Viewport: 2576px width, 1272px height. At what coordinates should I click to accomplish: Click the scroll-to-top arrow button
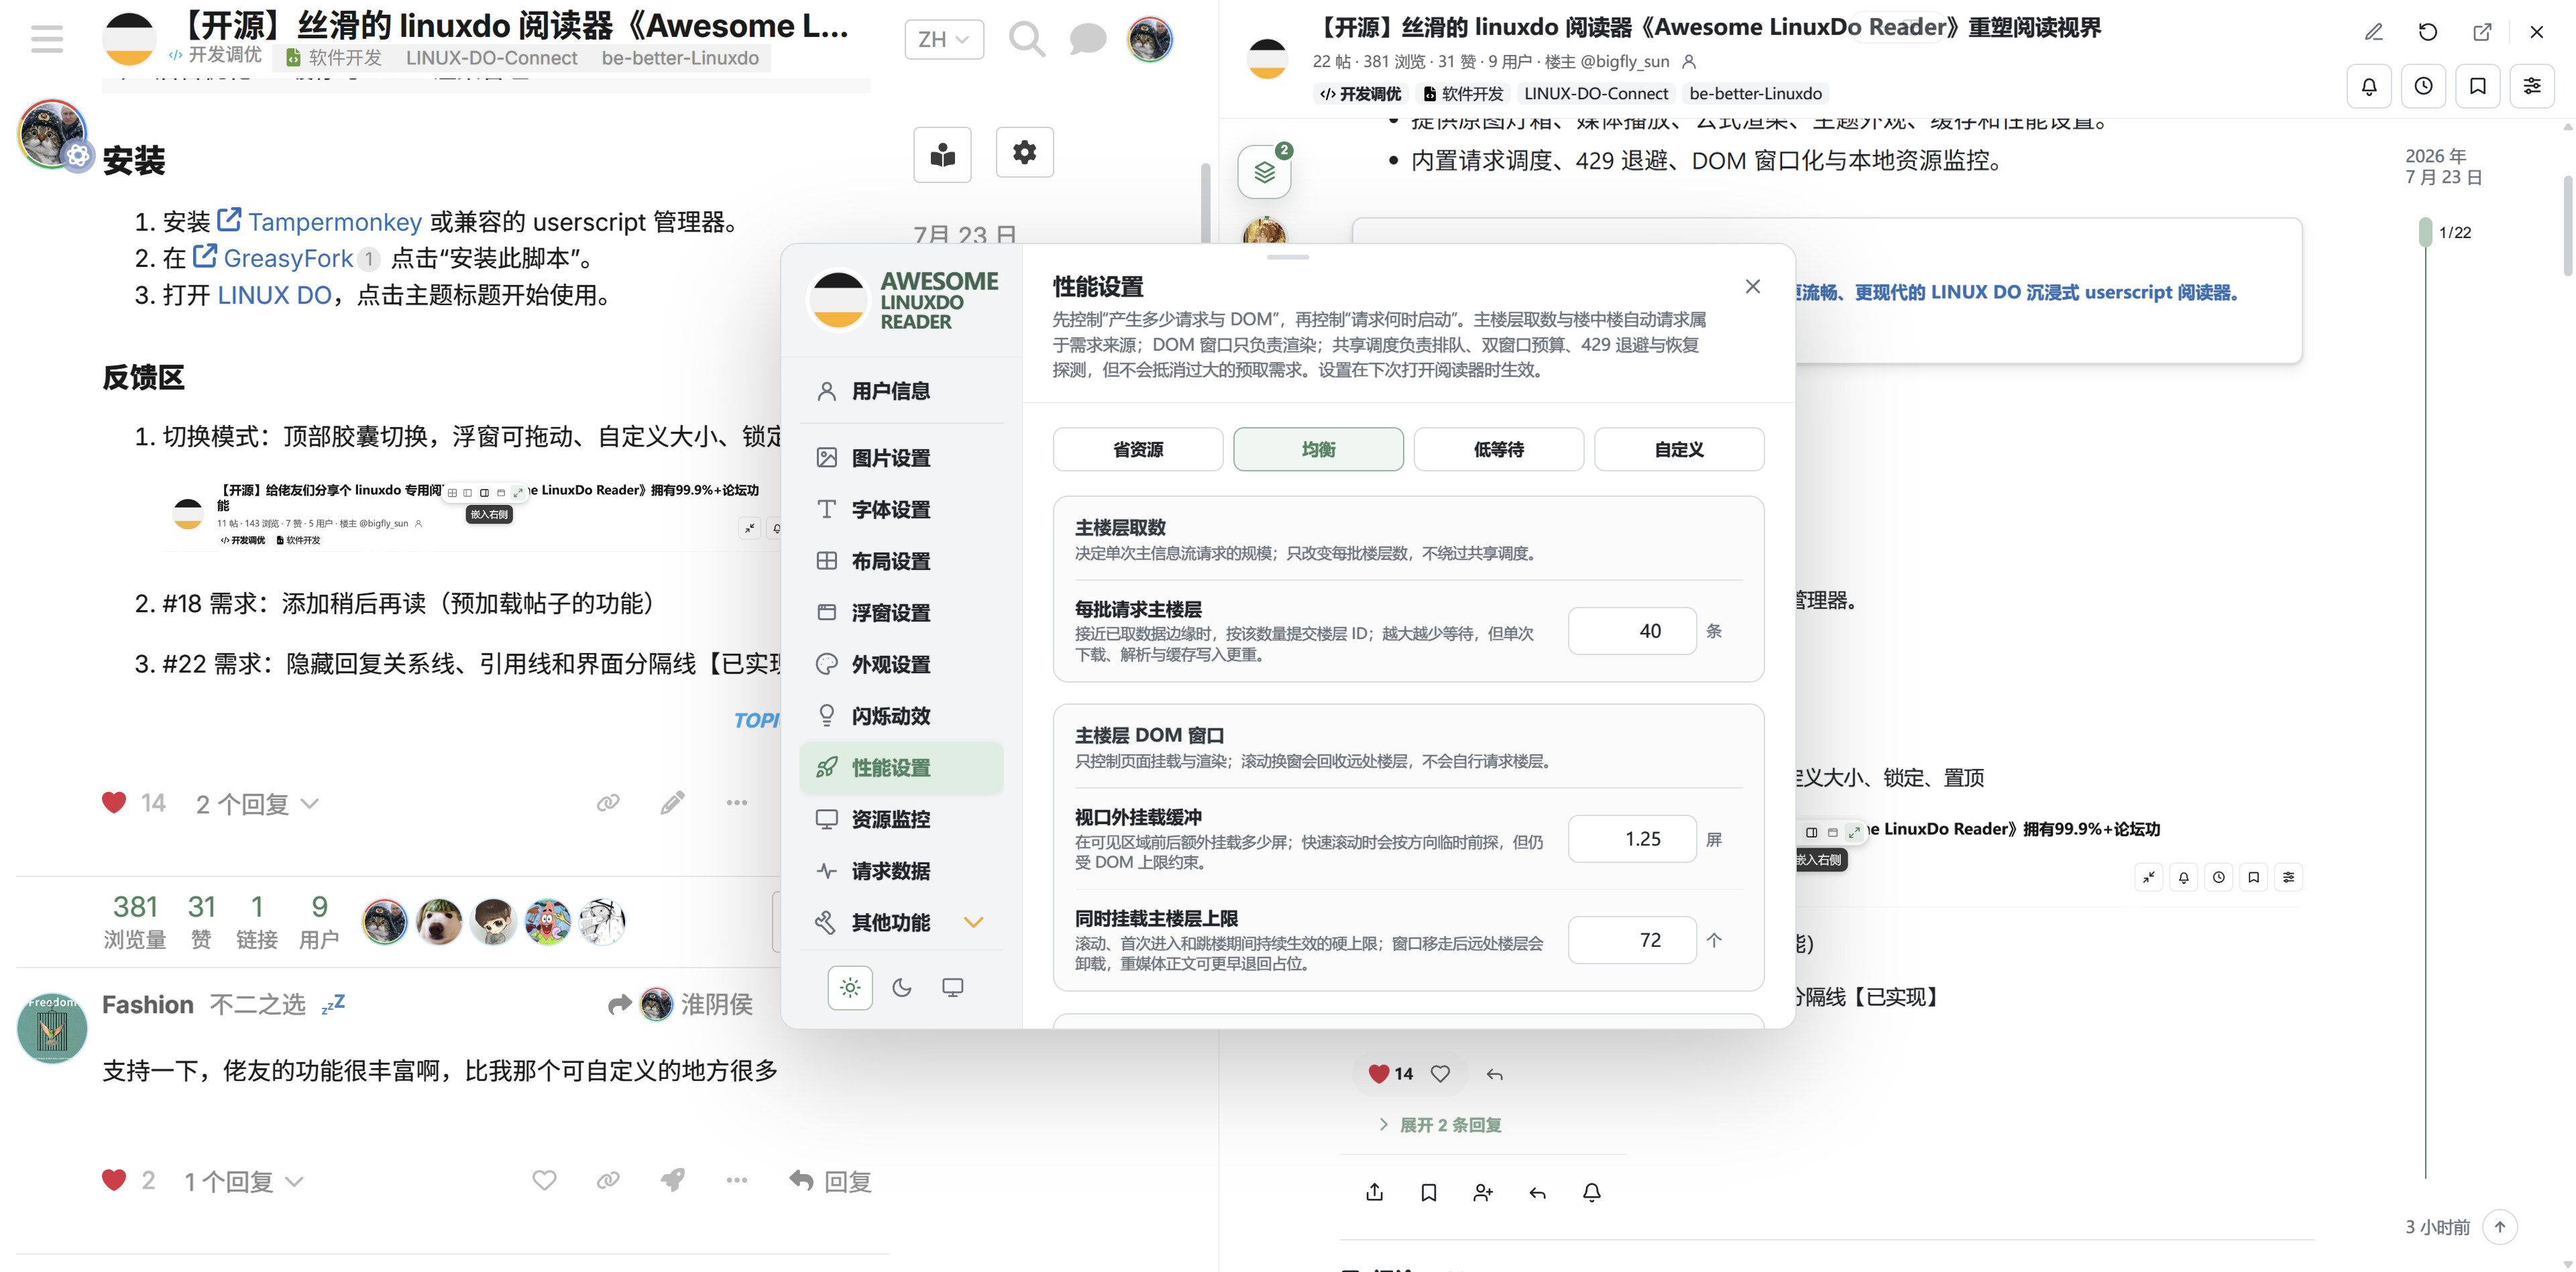2499,1226
